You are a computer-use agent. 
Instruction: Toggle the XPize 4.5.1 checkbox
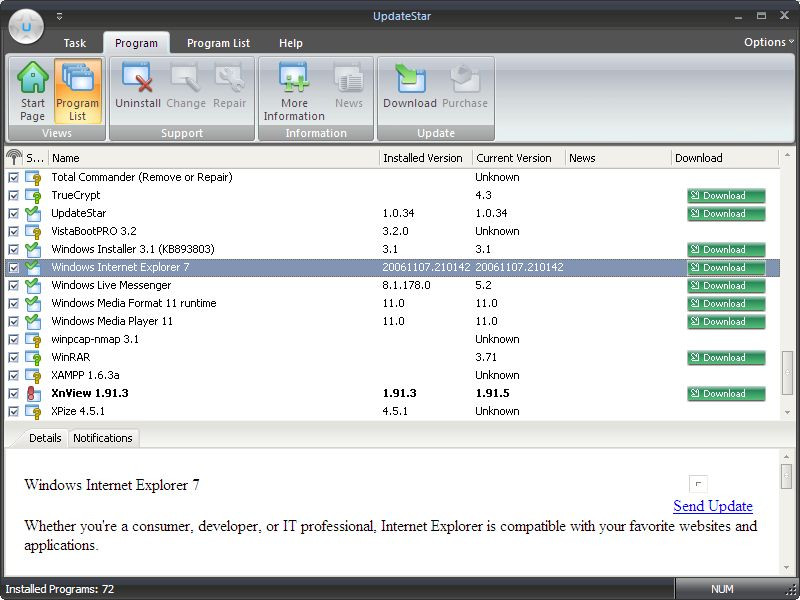coord(14,411)
